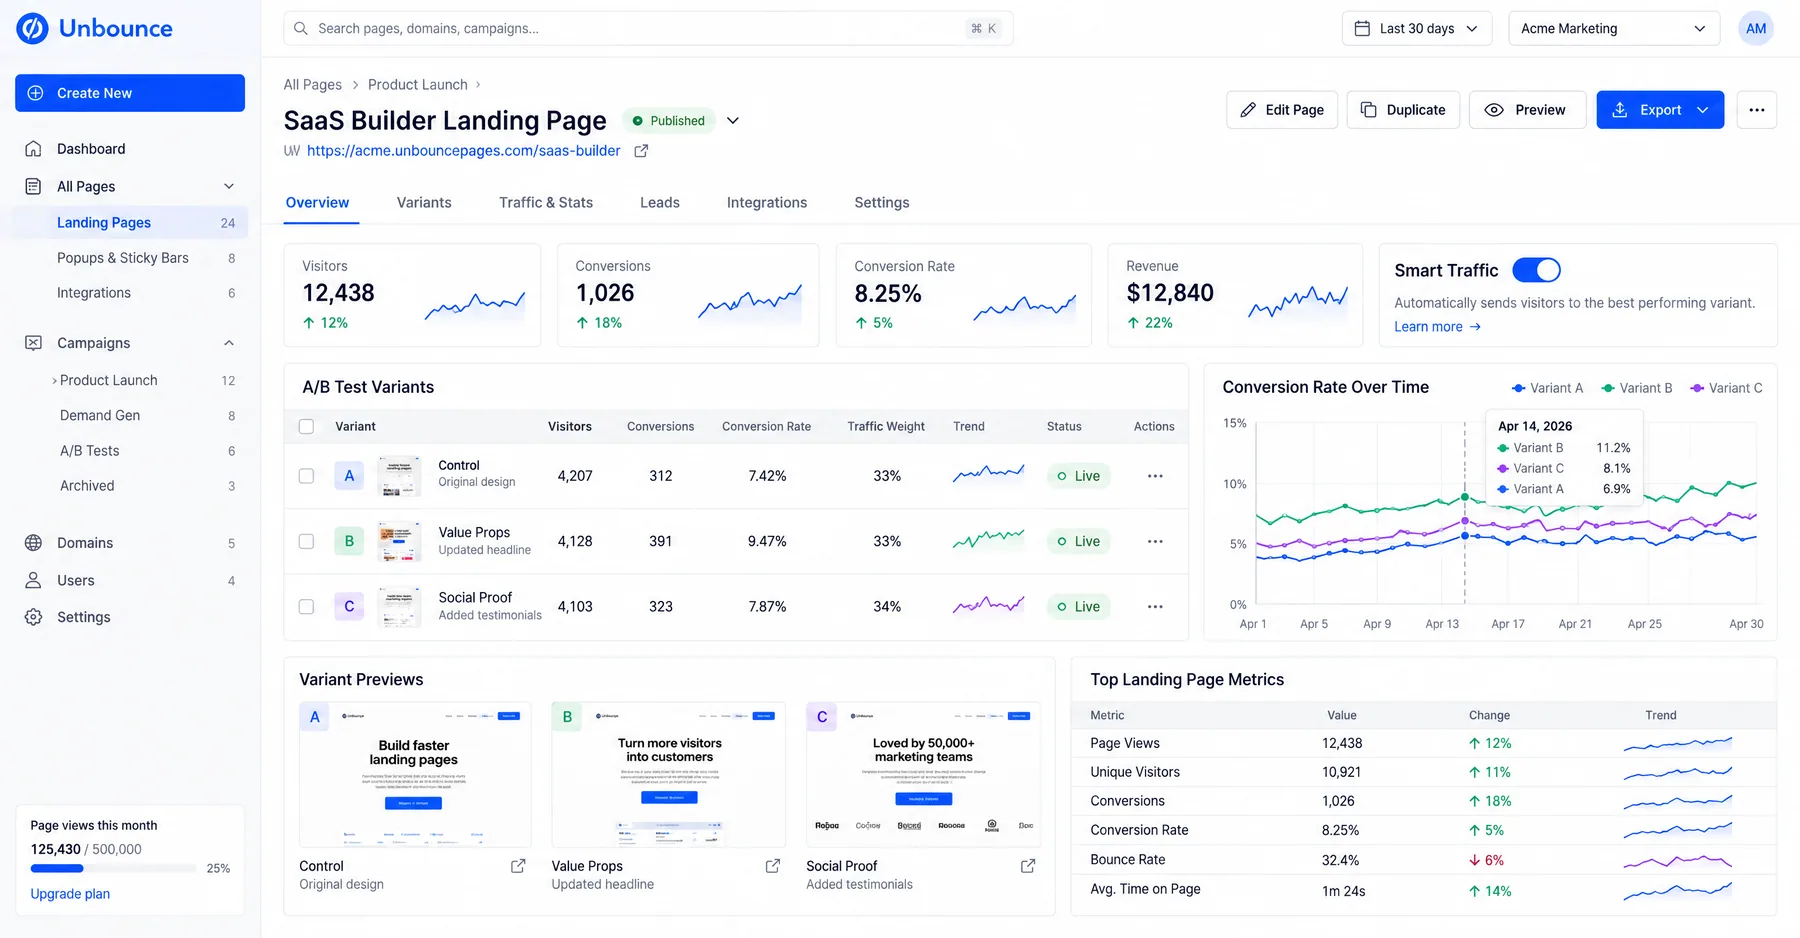Open actions menu for Social Proof row
The image size is (1800, 938).
point(1155,606)
